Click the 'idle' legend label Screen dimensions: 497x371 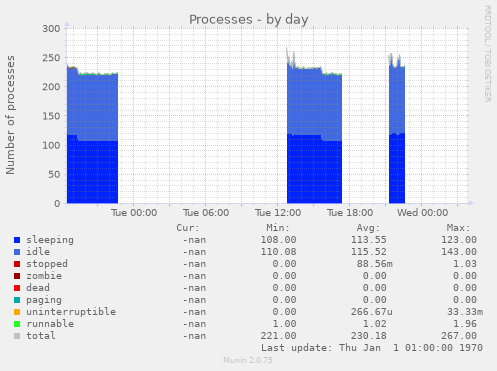[x=38, y=252]
